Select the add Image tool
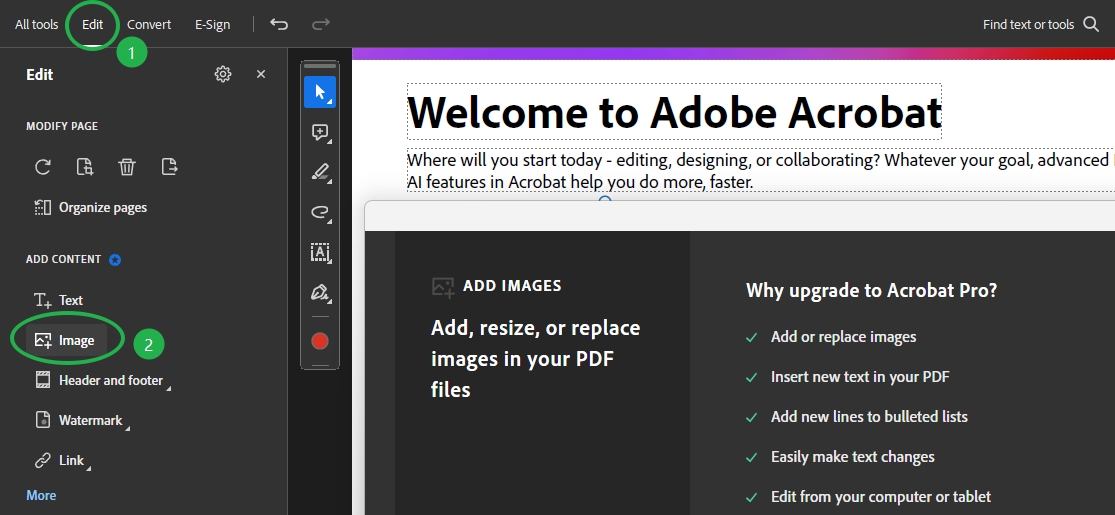Viewport: 1115px width, 515px height. 65,341
